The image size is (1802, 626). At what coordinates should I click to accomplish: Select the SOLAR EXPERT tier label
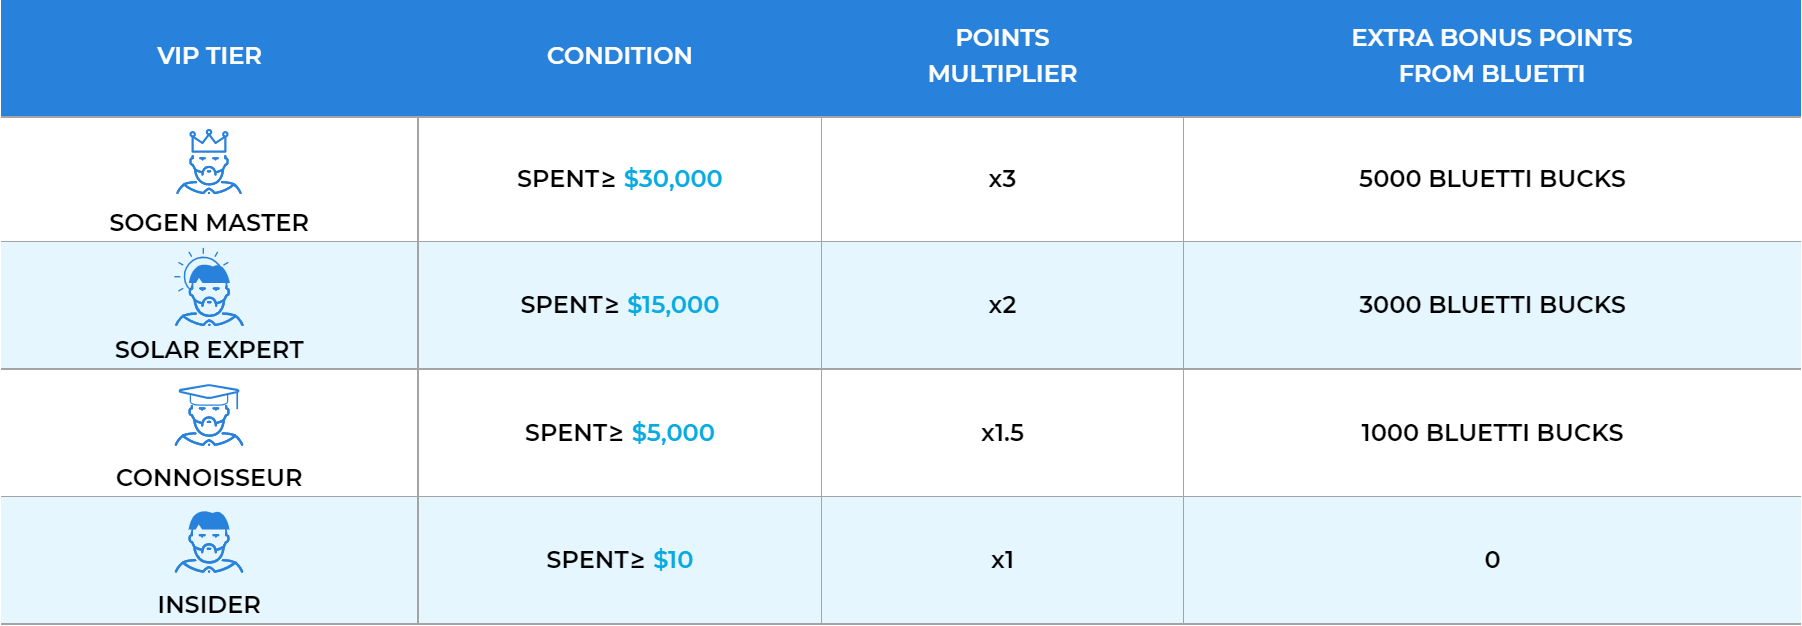pyautogui.click(x=209, y=350)
